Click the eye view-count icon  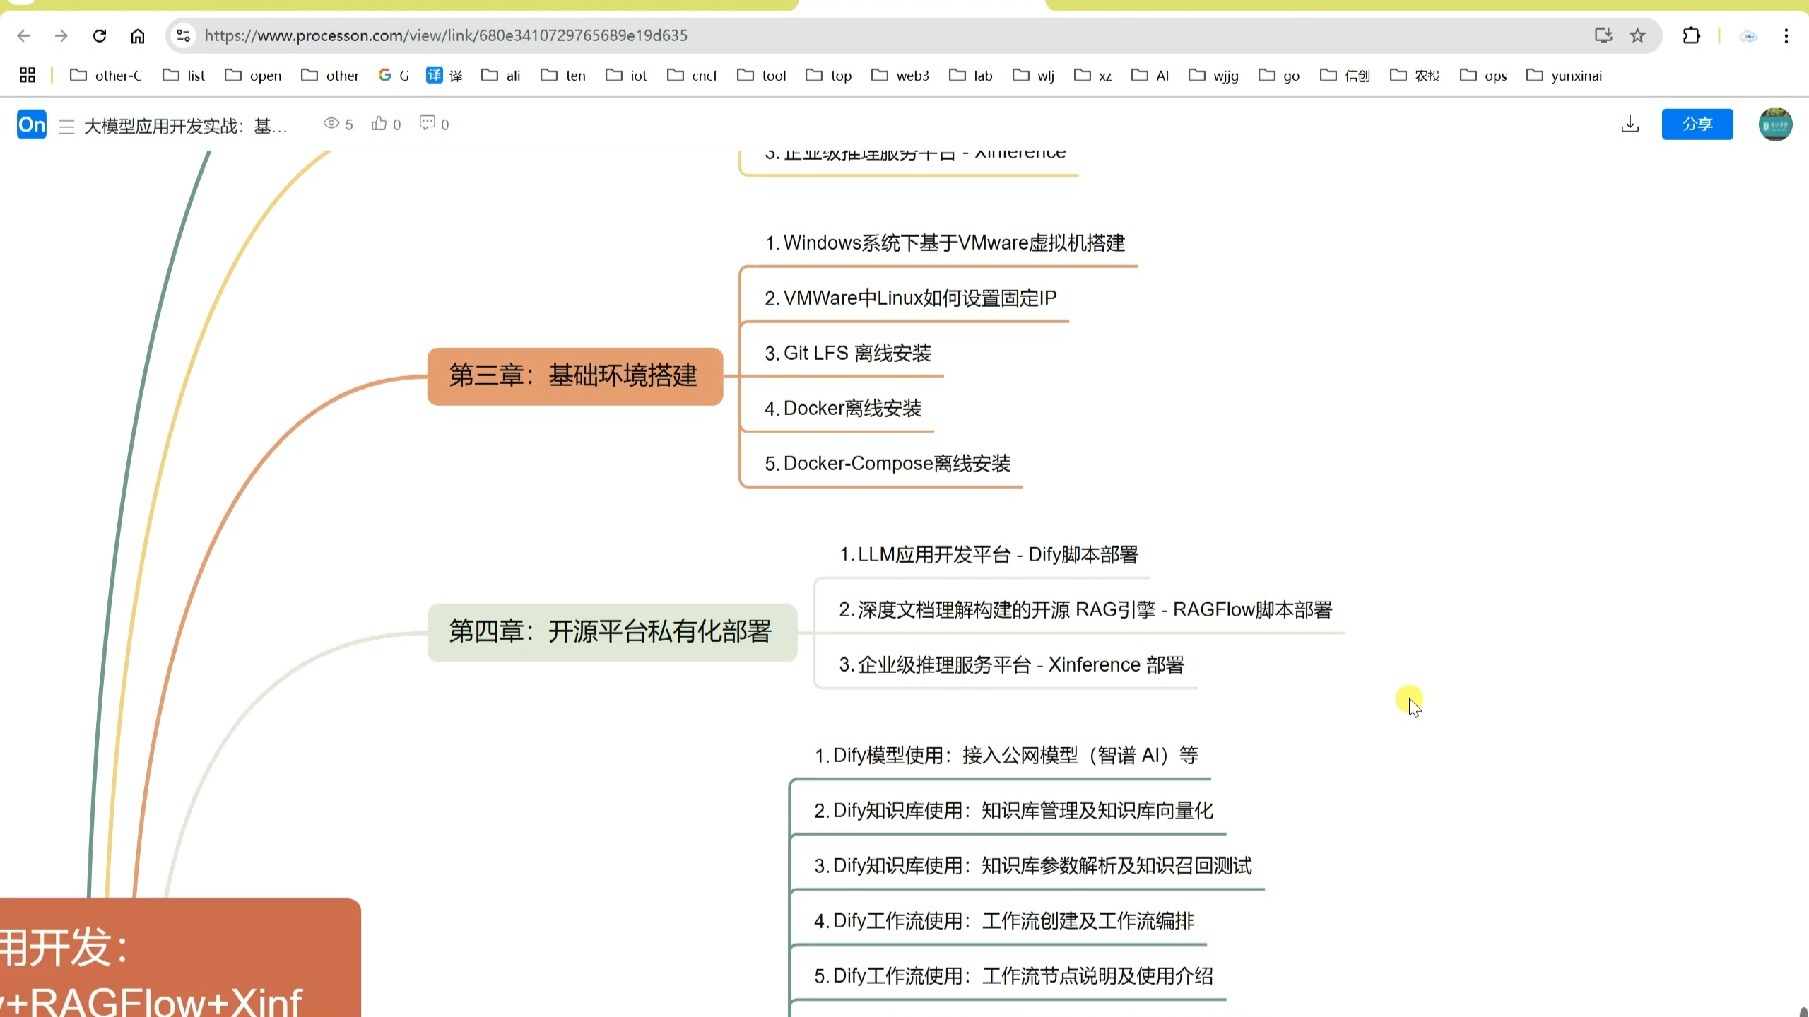(330, 122)
